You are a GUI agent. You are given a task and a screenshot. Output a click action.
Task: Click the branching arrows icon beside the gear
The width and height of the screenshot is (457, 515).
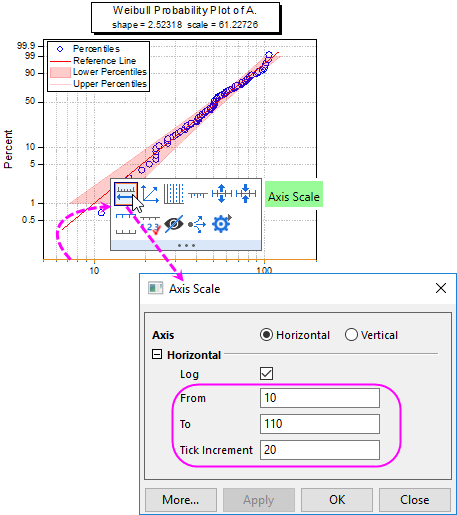pos(197,224)
